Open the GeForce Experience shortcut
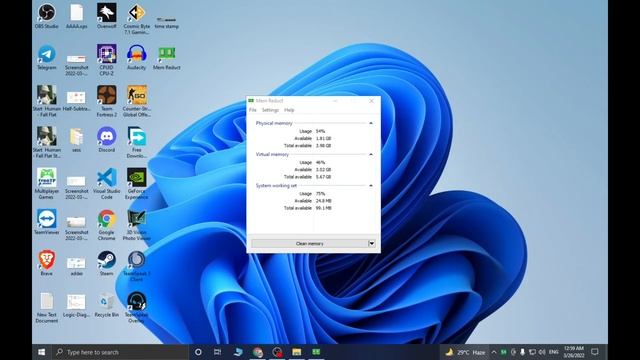The width and height of the screenshot is (640, 360). [137, 184]
